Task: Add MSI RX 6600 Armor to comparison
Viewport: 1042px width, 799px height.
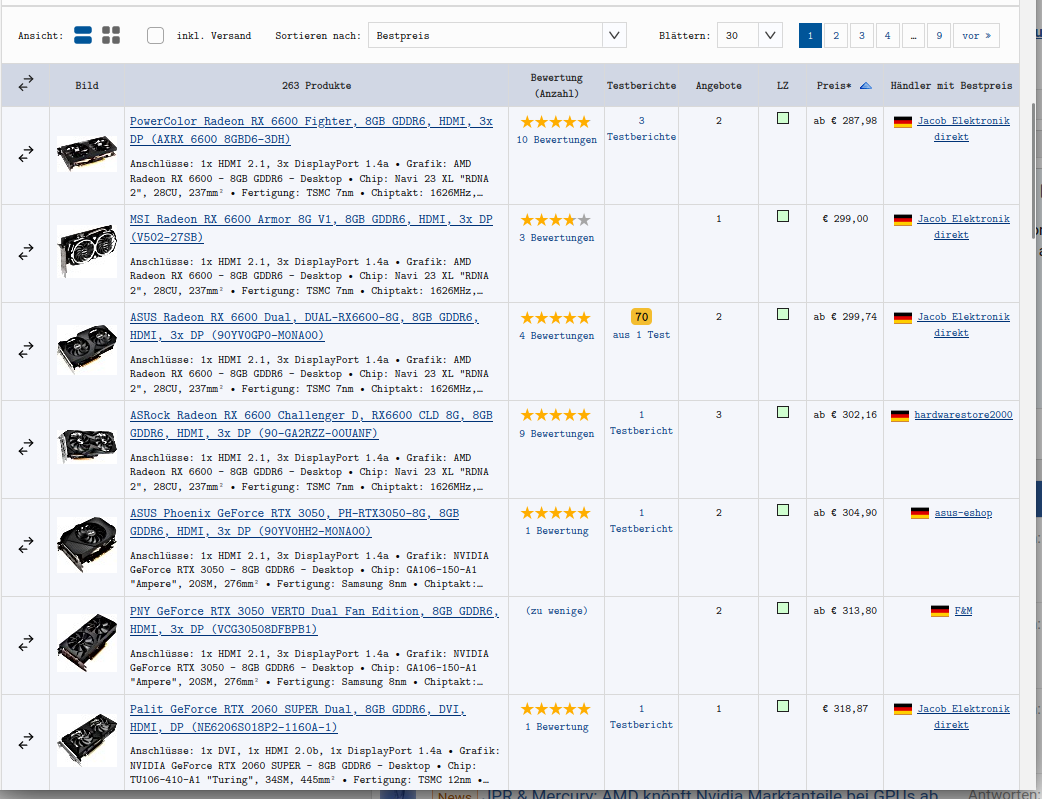Action: pyautogui.click(x=26, y=253)
